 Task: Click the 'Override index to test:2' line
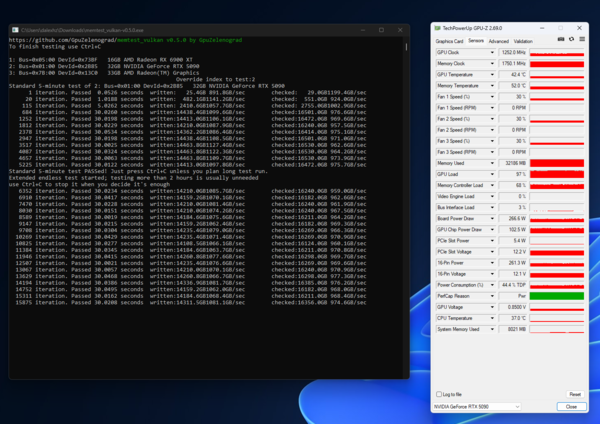click(x=215, y=79)
